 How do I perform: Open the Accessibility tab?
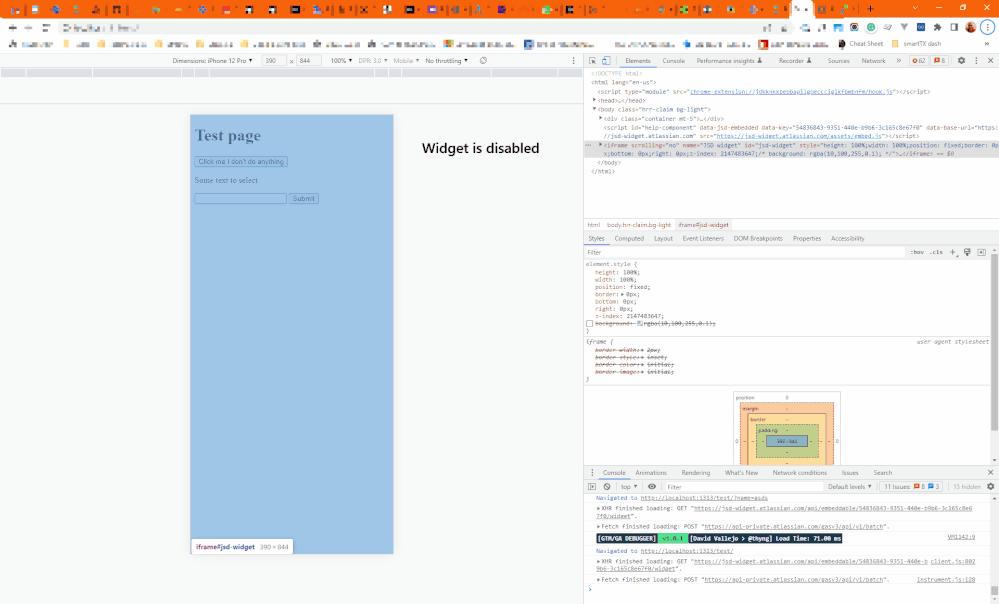coord(847,238)
